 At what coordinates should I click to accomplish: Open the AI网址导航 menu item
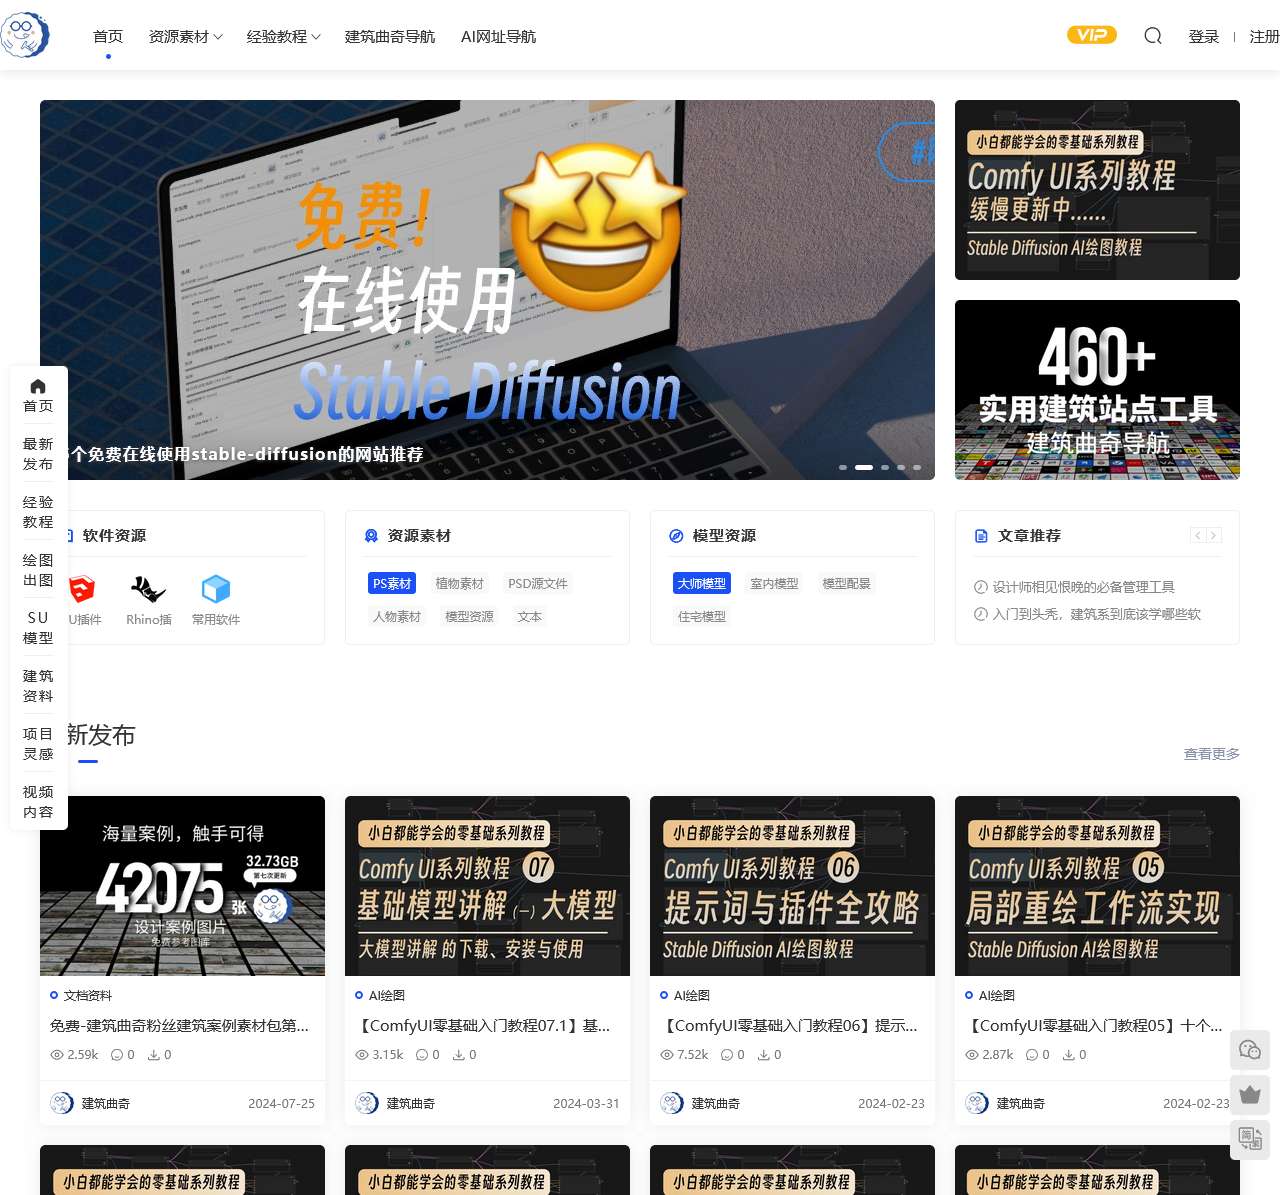[498, 37]
